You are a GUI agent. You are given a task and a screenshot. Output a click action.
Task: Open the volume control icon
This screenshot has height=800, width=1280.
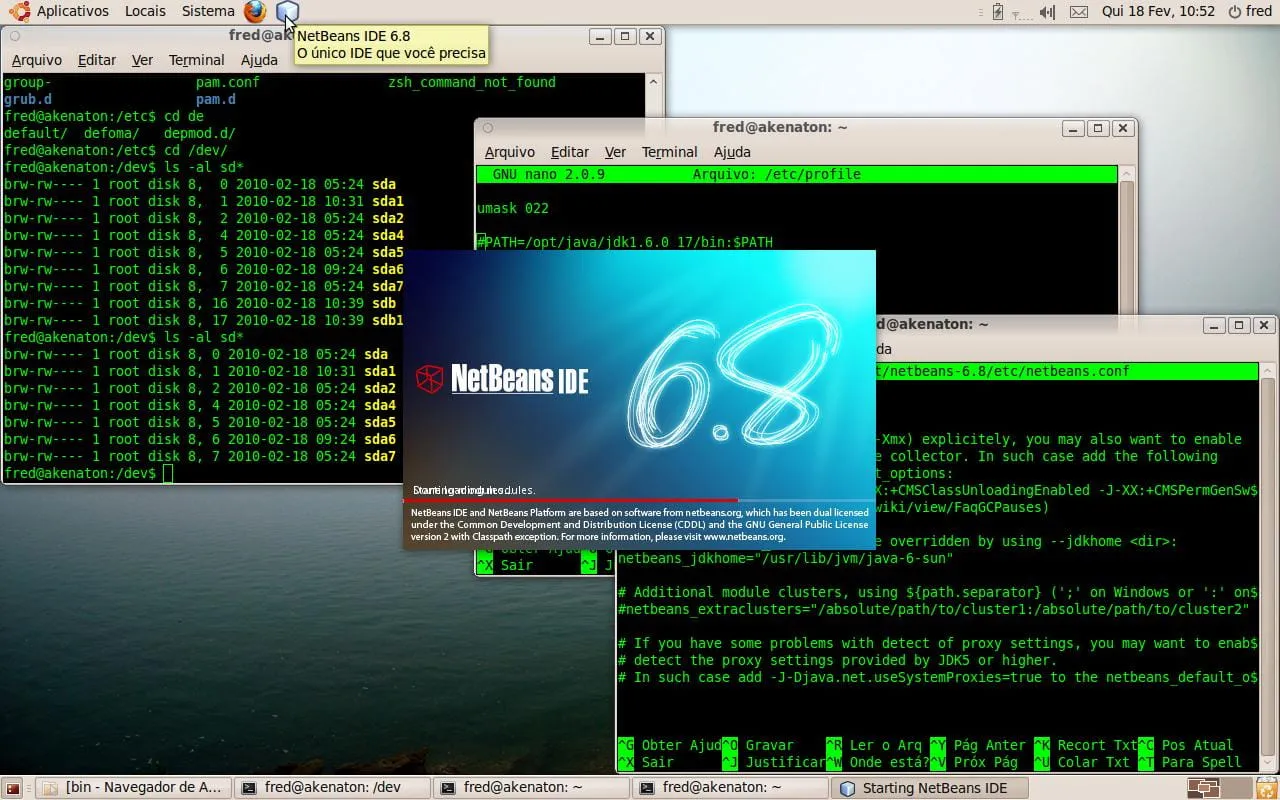click(1047, 12)
